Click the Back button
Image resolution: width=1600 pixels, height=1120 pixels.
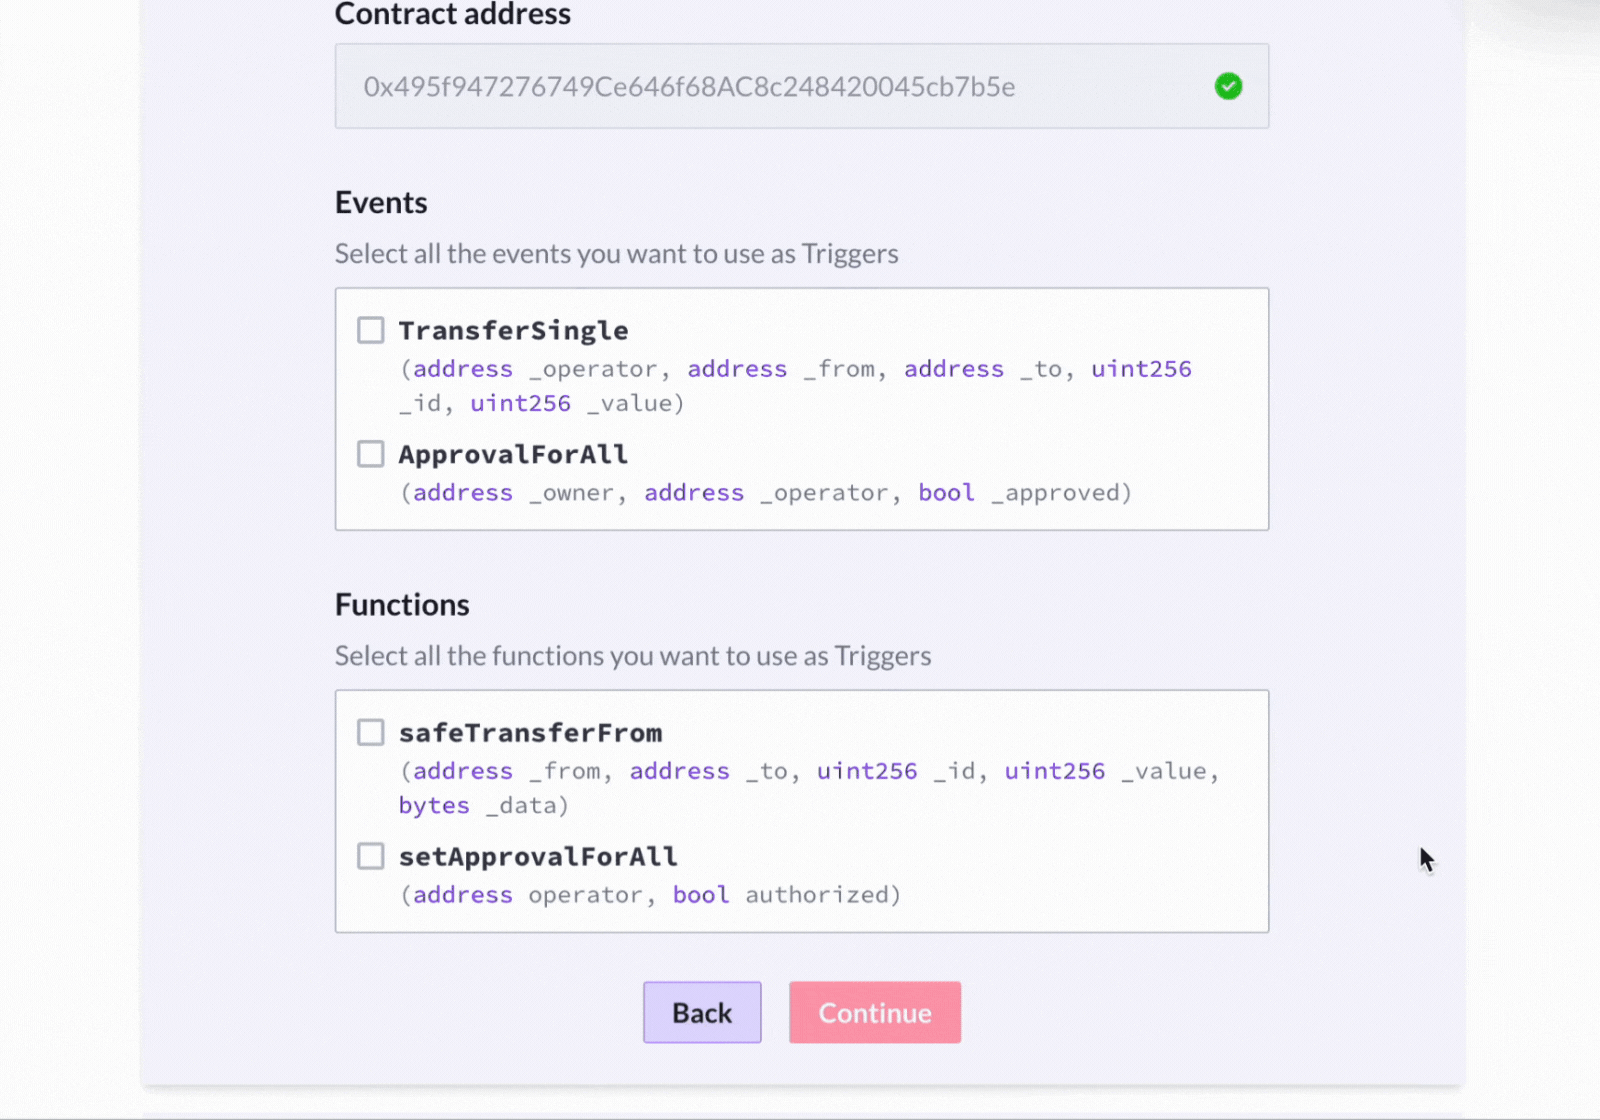(701, 1012)
